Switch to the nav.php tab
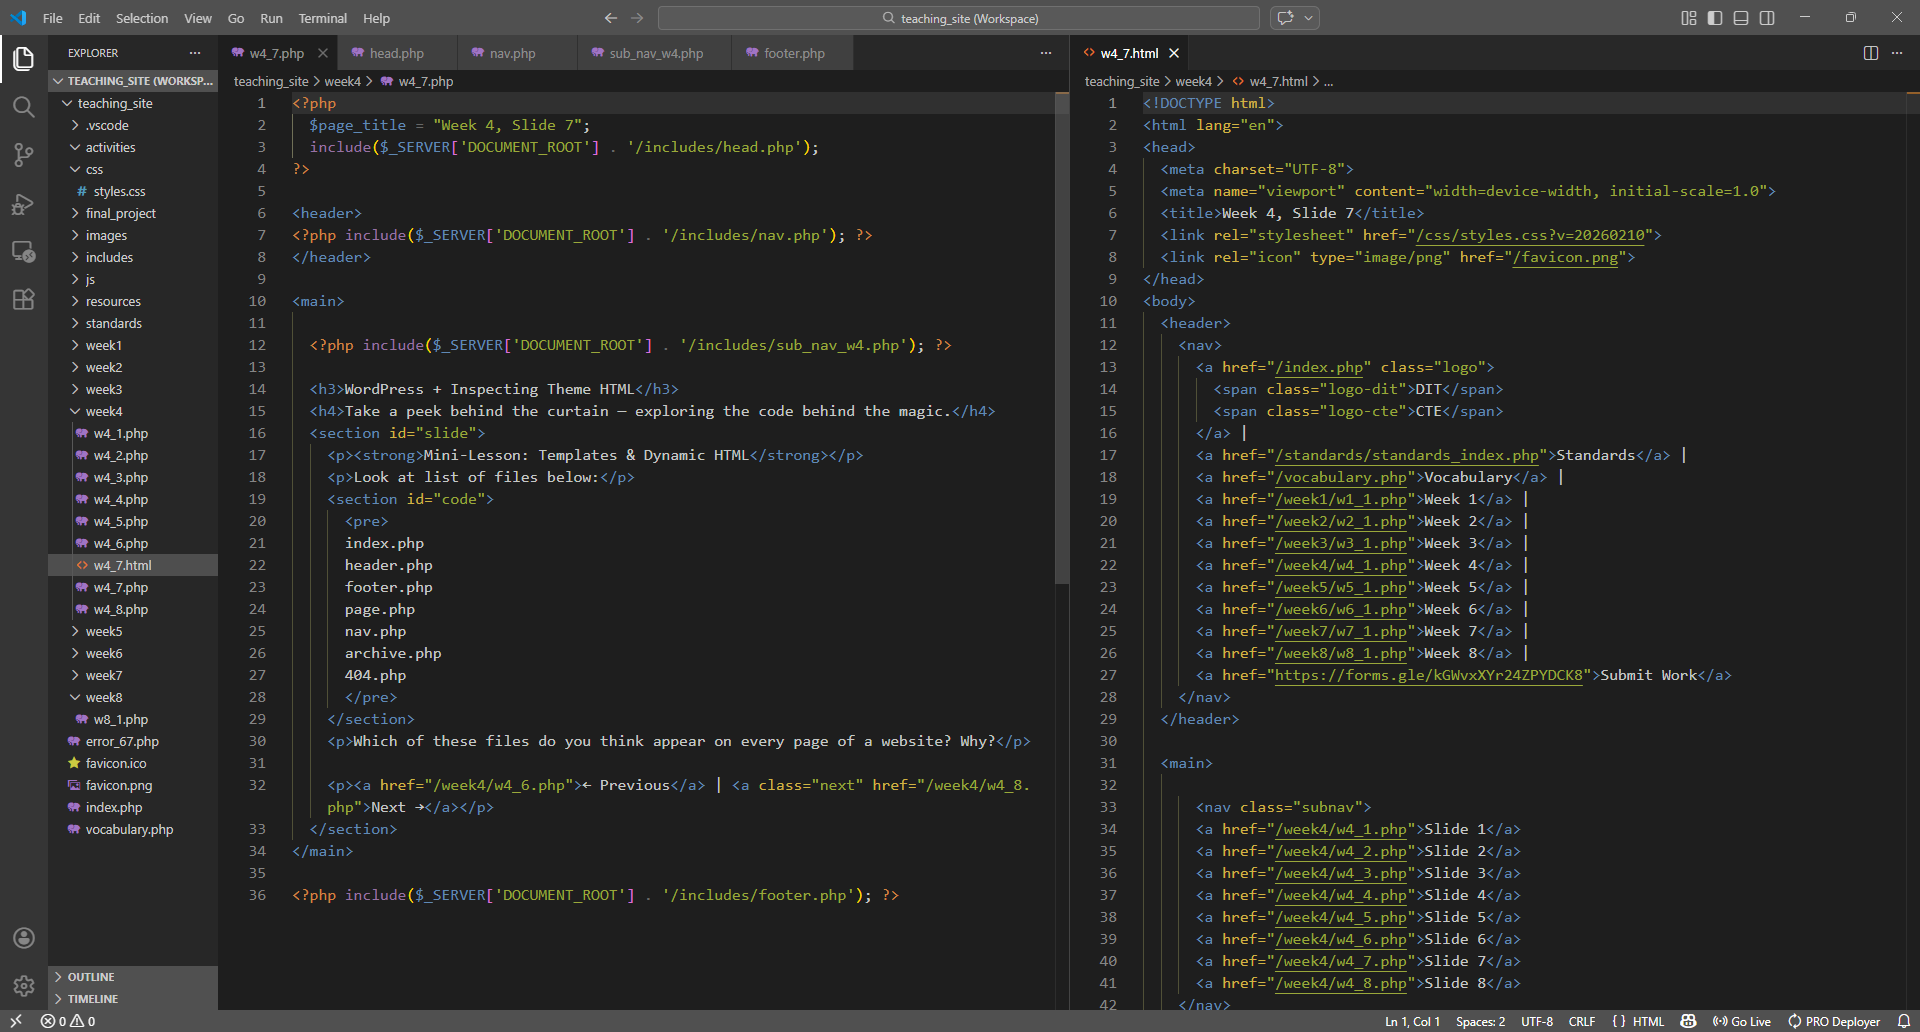Viewport: 1920px width, 1032px height. coord(512,53)
